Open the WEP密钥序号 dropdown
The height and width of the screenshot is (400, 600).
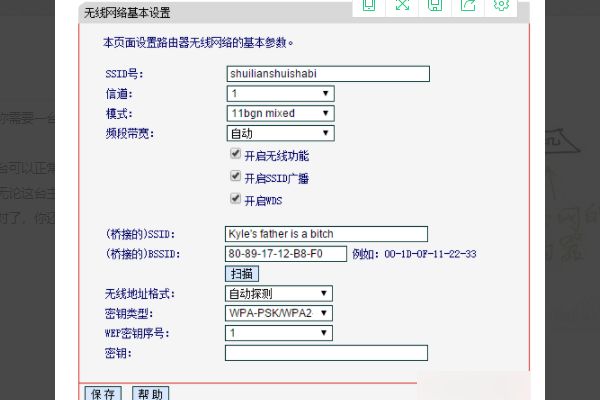pos(279,333)
